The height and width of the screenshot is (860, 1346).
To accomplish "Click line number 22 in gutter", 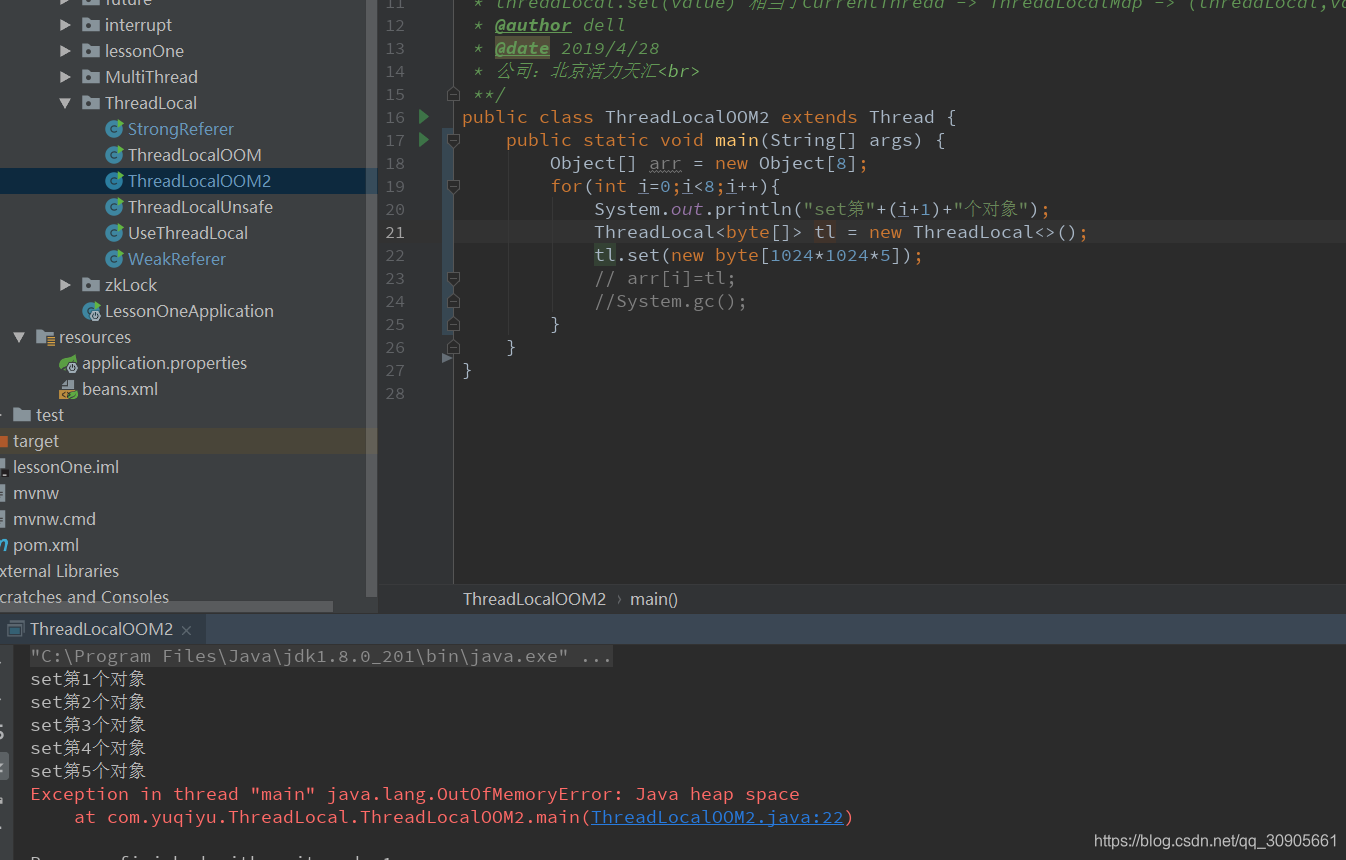I will [x=395, y=255].
